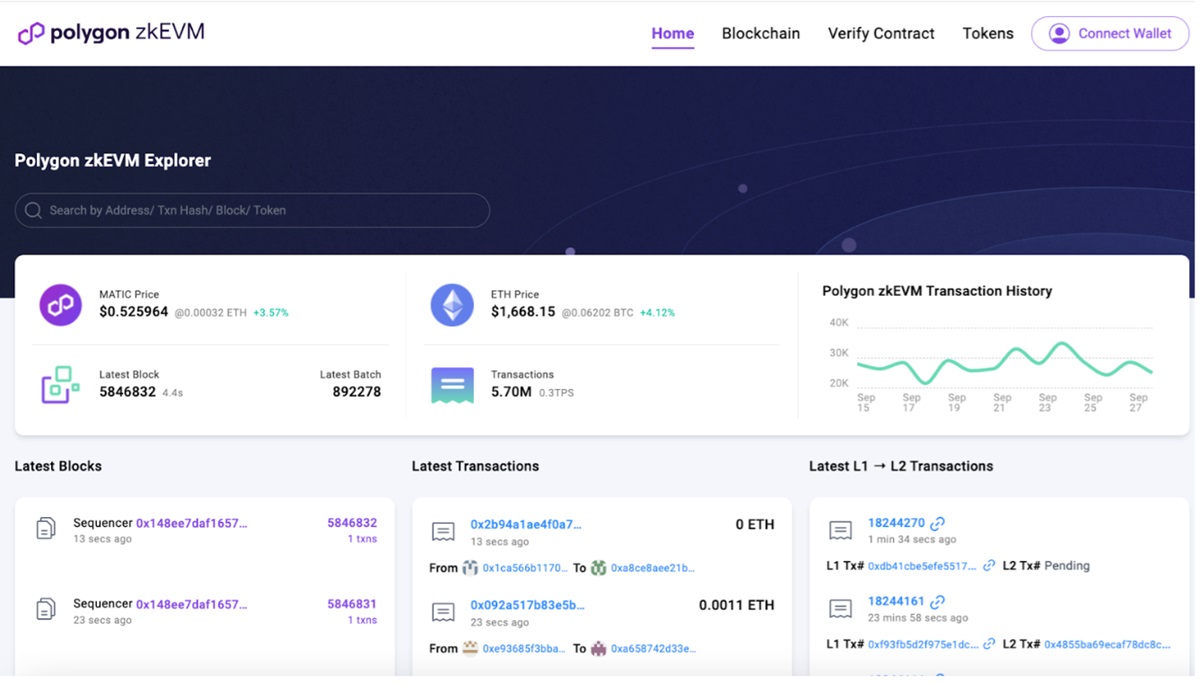Open L1 block 18244270 link

click(896, 523)
